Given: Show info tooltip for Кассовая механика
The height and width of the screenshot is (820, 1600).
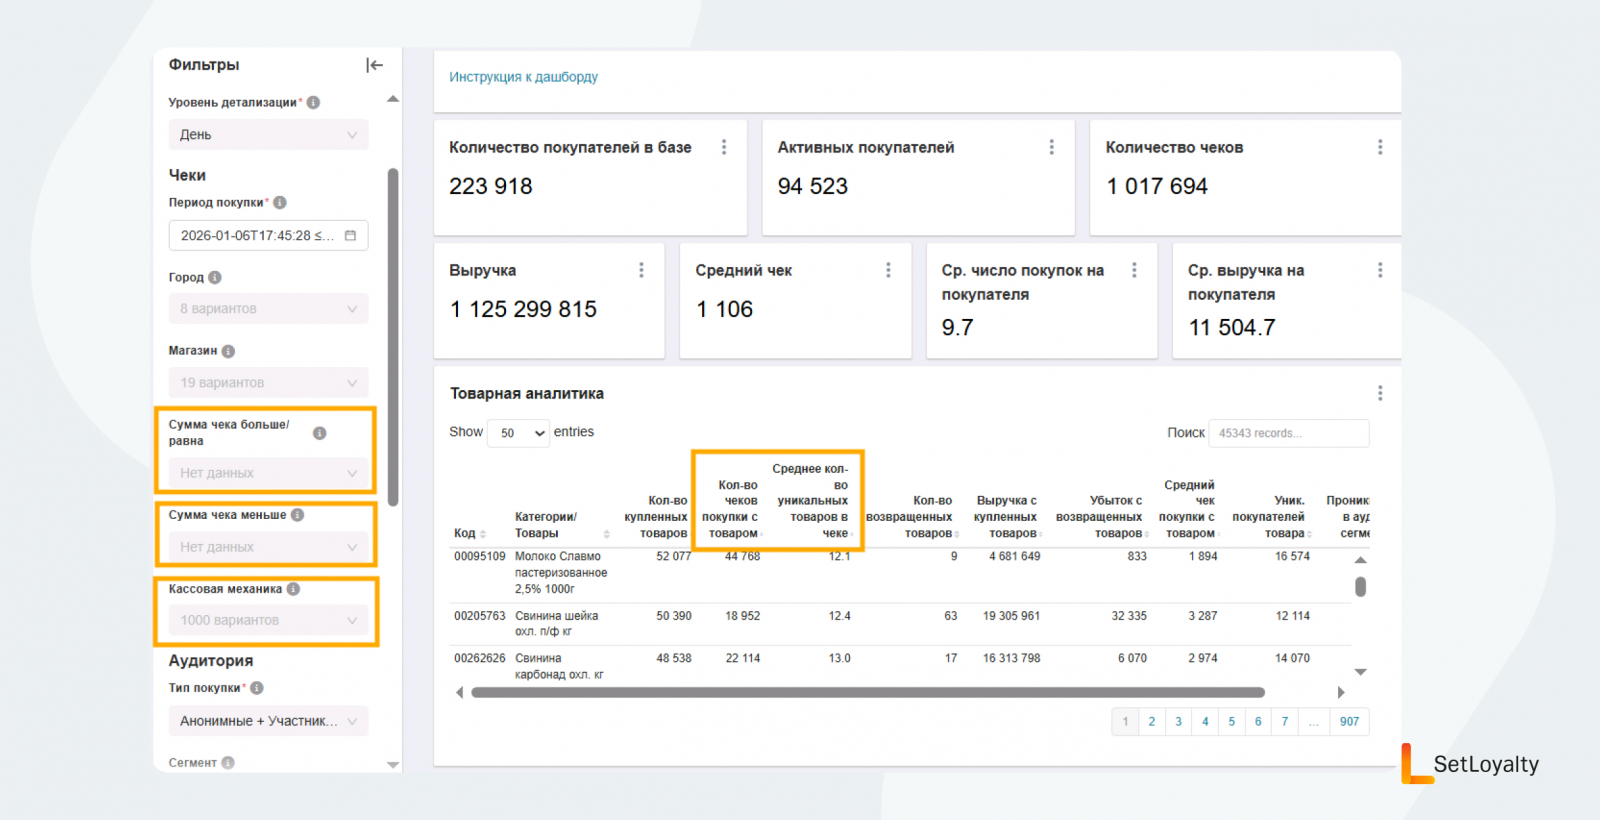Looking at the screenshot, I should pyautogui.click(x=293, y=589).
